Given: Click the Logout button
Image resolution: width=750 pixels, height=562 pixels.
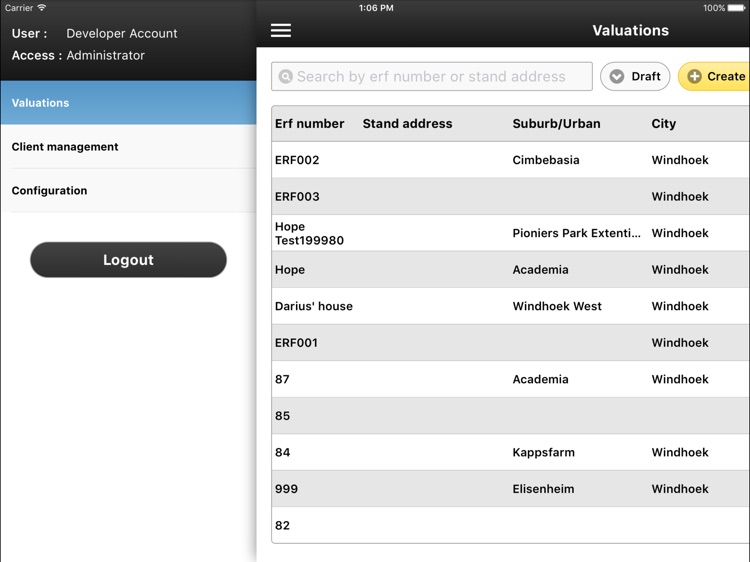Looking at the screenshot, I should (x=128, y=260).
